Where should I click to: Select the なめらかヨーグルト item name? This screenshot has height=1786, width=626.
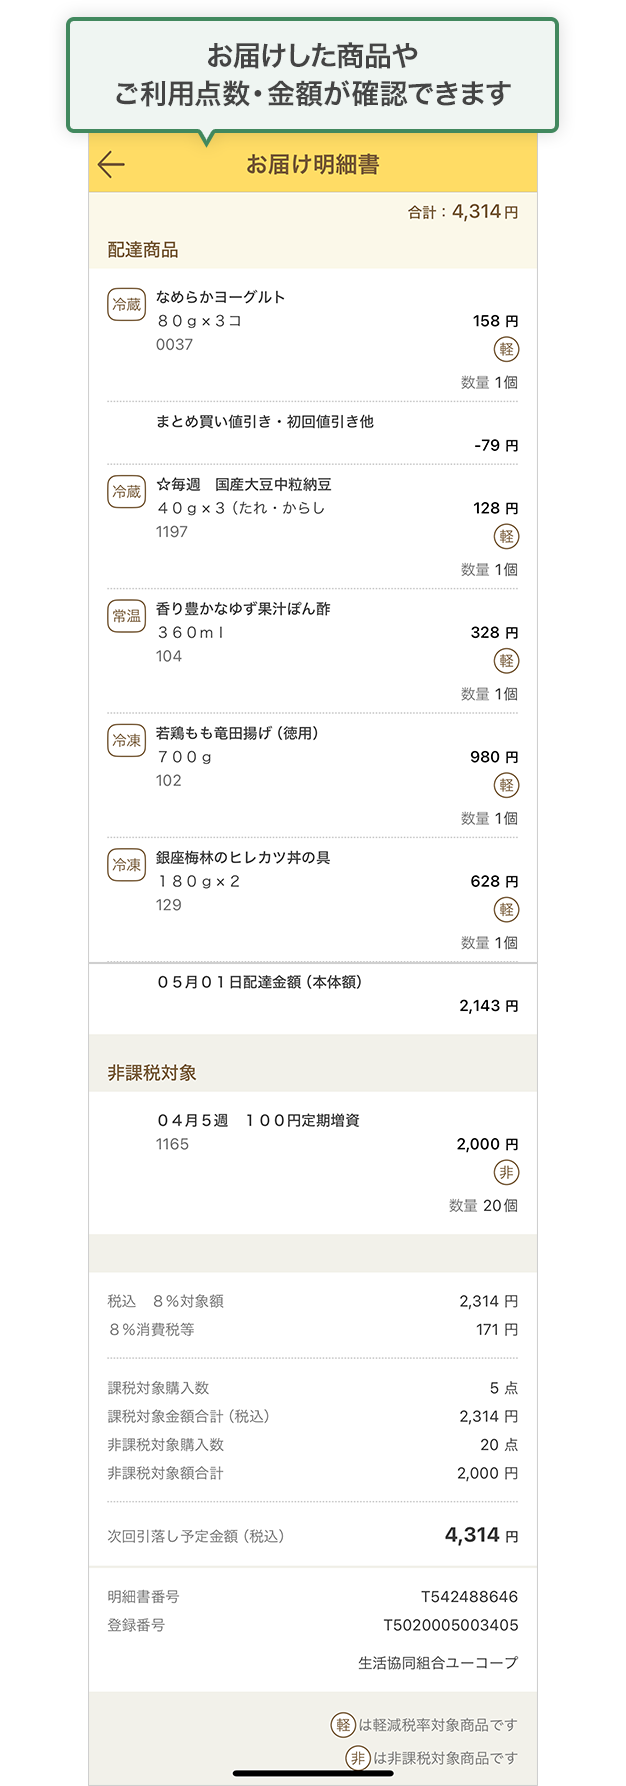point(221,297)
